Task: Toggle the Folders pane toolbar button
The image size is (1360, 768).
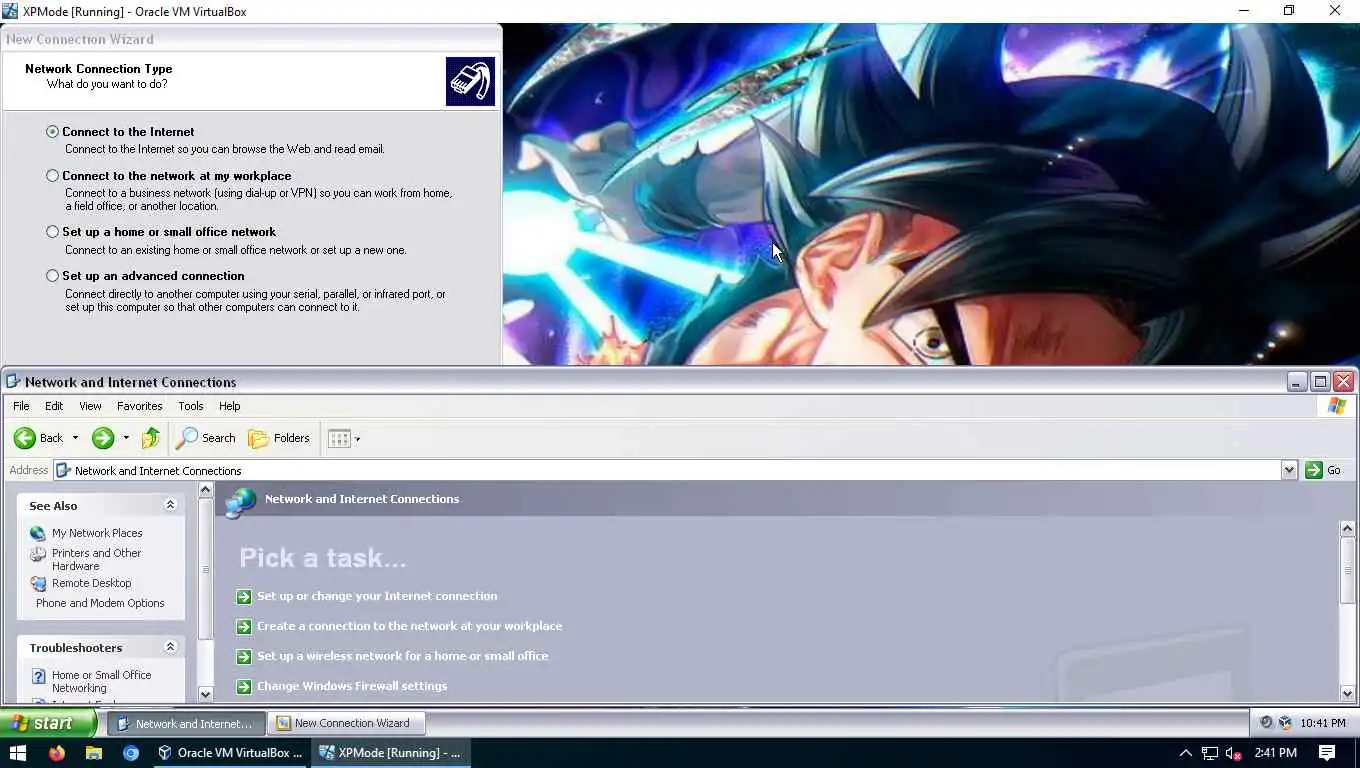Action: [x=279, y=438]
